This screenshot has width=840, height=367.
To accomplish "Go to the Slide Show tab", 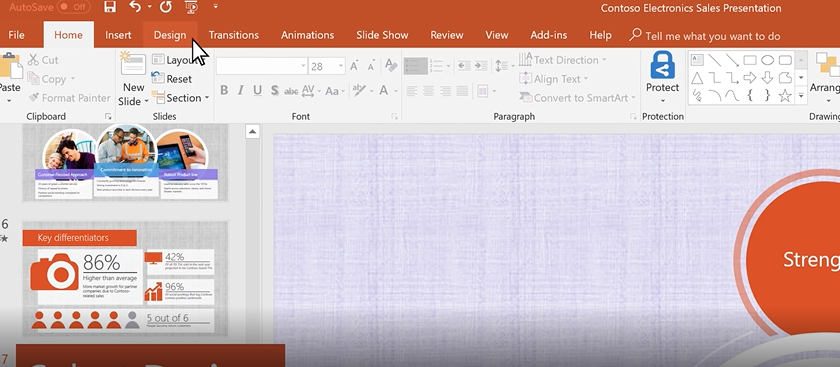I will pyautogui.click(x=382, y=35).
